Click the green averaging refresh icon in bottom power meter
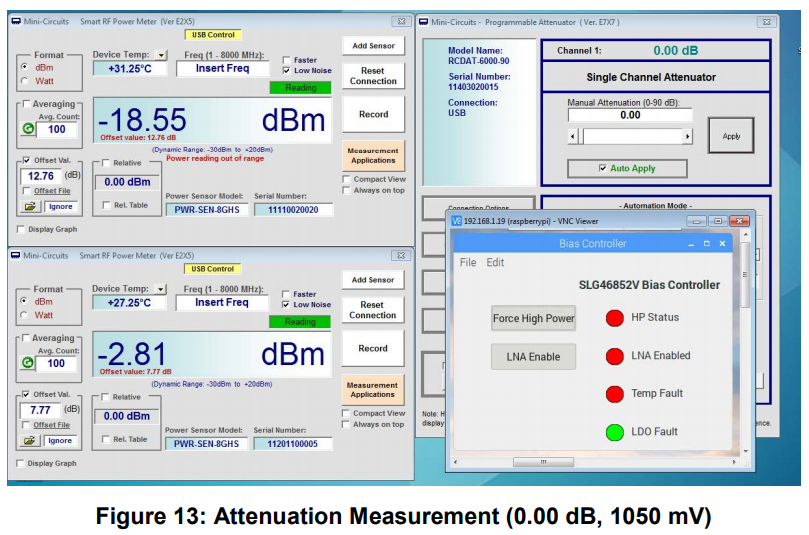The height and width of the screenshot is (535, 809). click(27, 363)
